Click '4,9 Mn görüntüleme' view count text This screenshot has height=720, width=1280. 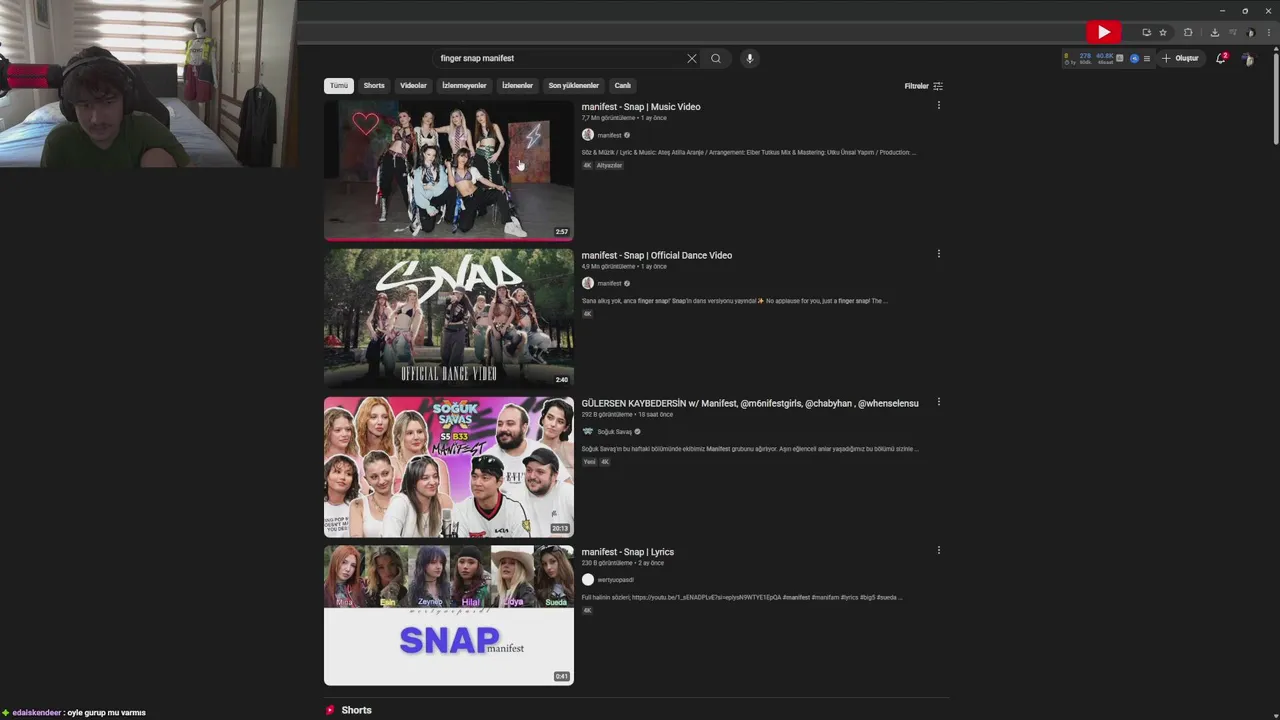608,266
